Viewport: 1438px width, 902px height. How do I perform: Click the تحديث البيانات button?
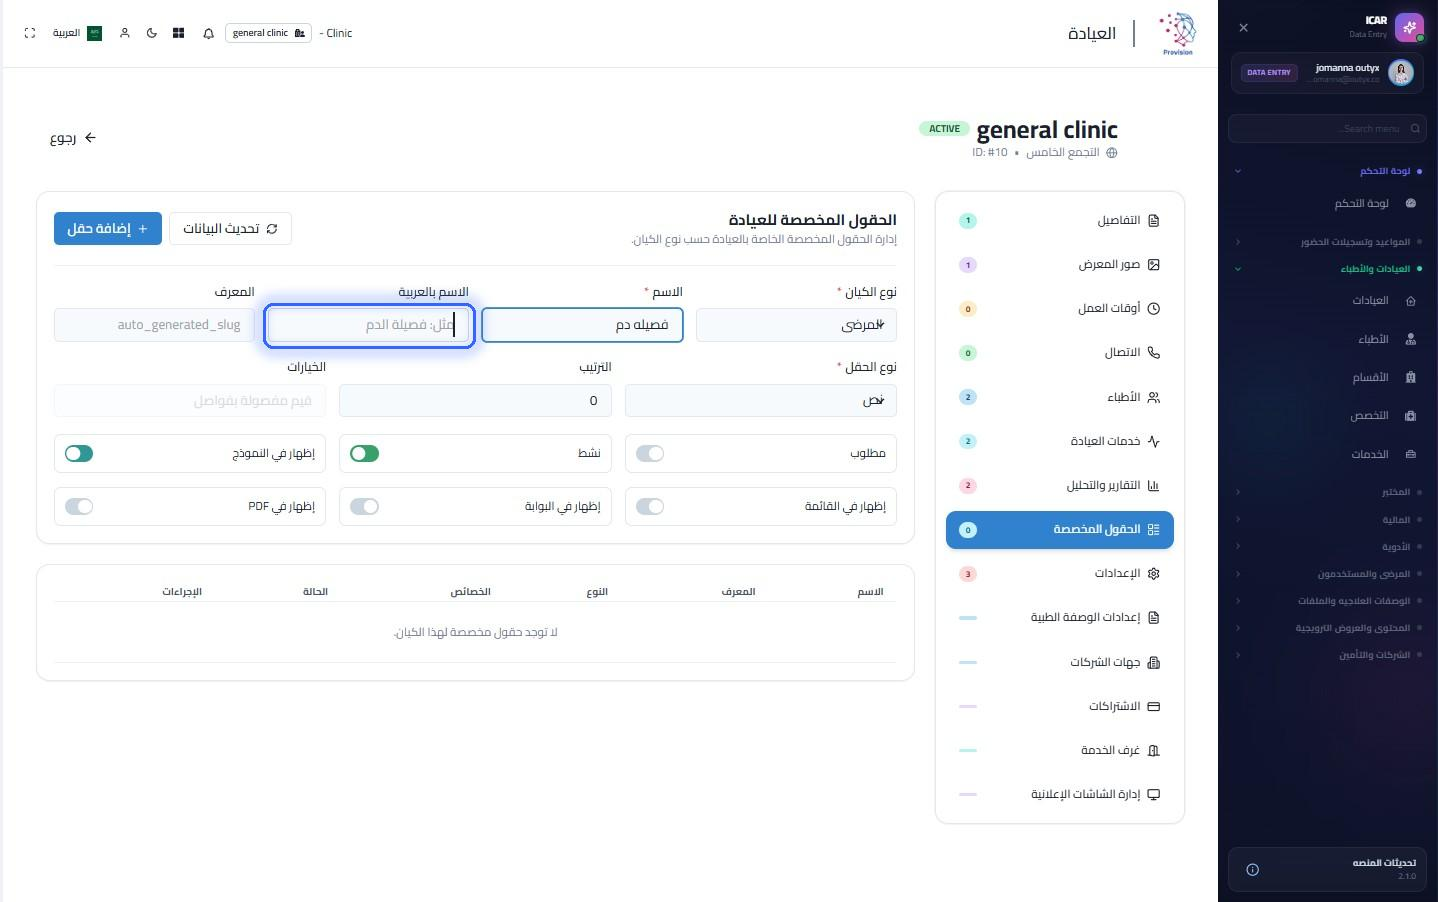pyautogui.click(x=231, y=229)
